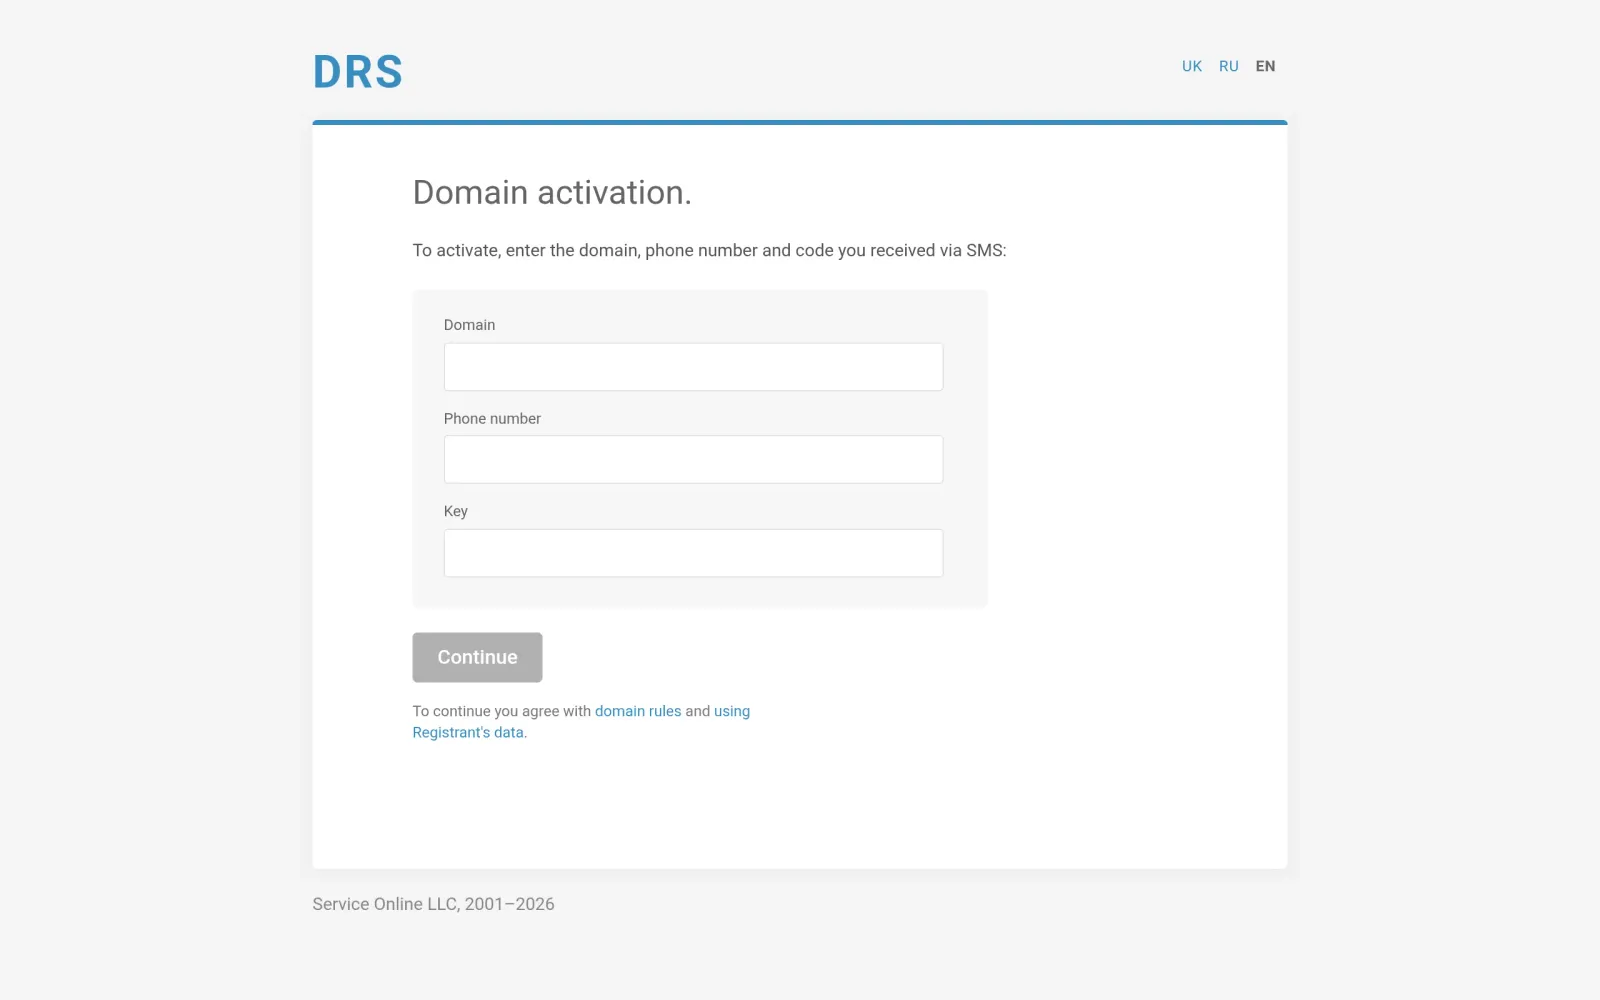Click the 'Key' field label
The height and width of the screenshot is (1000, 1600).
click(456, 511)
